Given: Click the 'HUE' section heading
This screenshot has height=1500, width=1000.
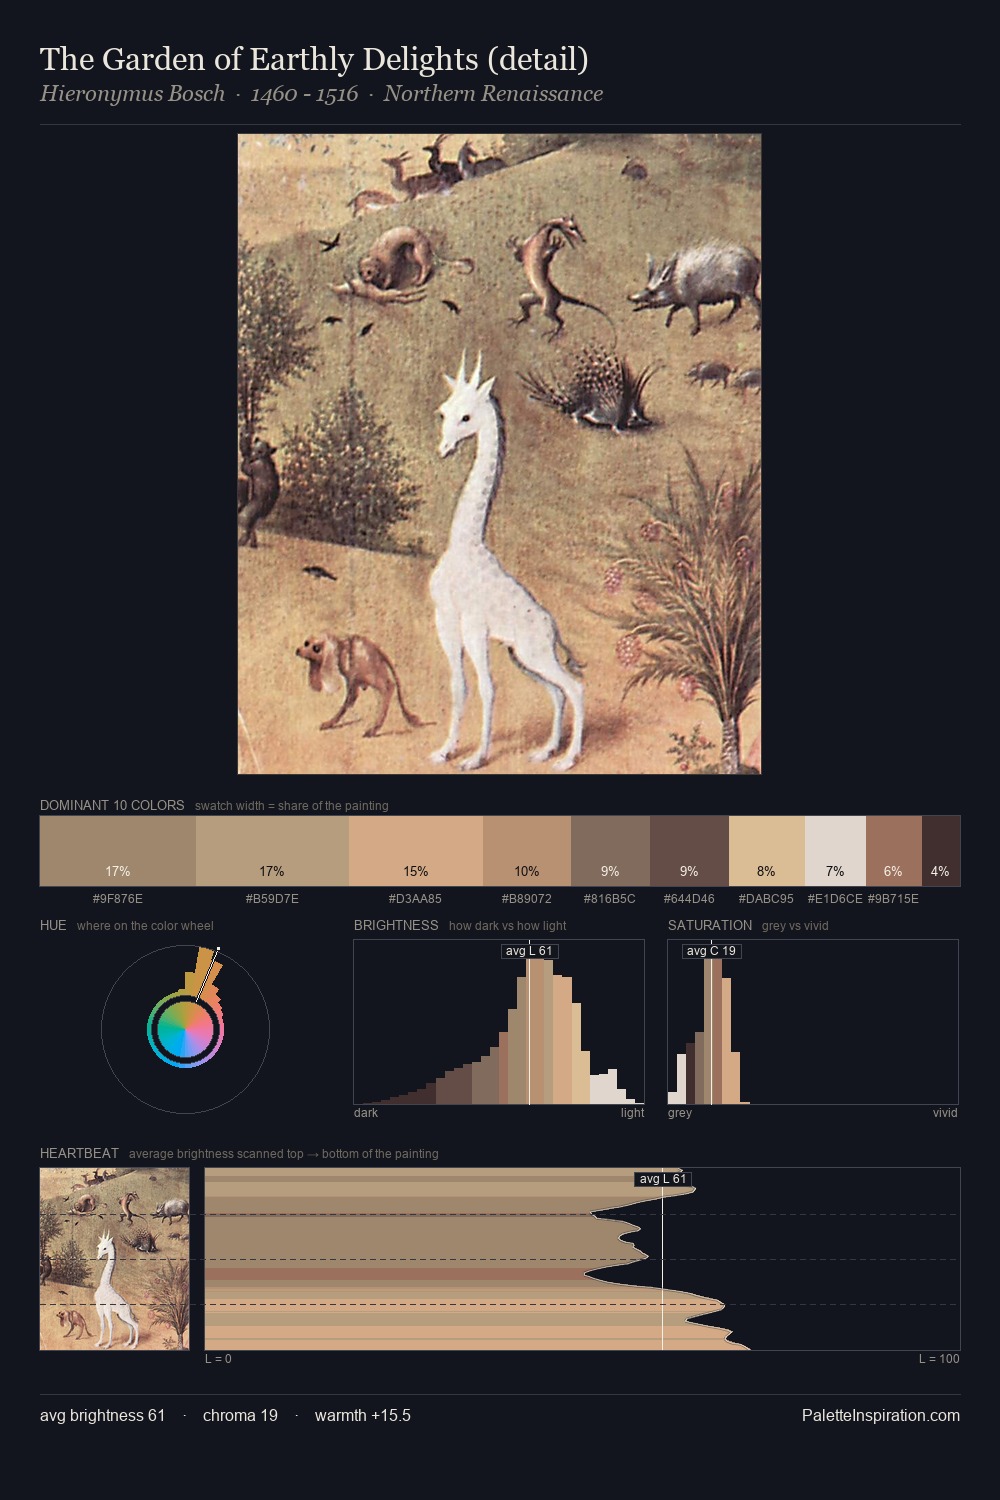Looking at the screenshot, I should 53,925.
